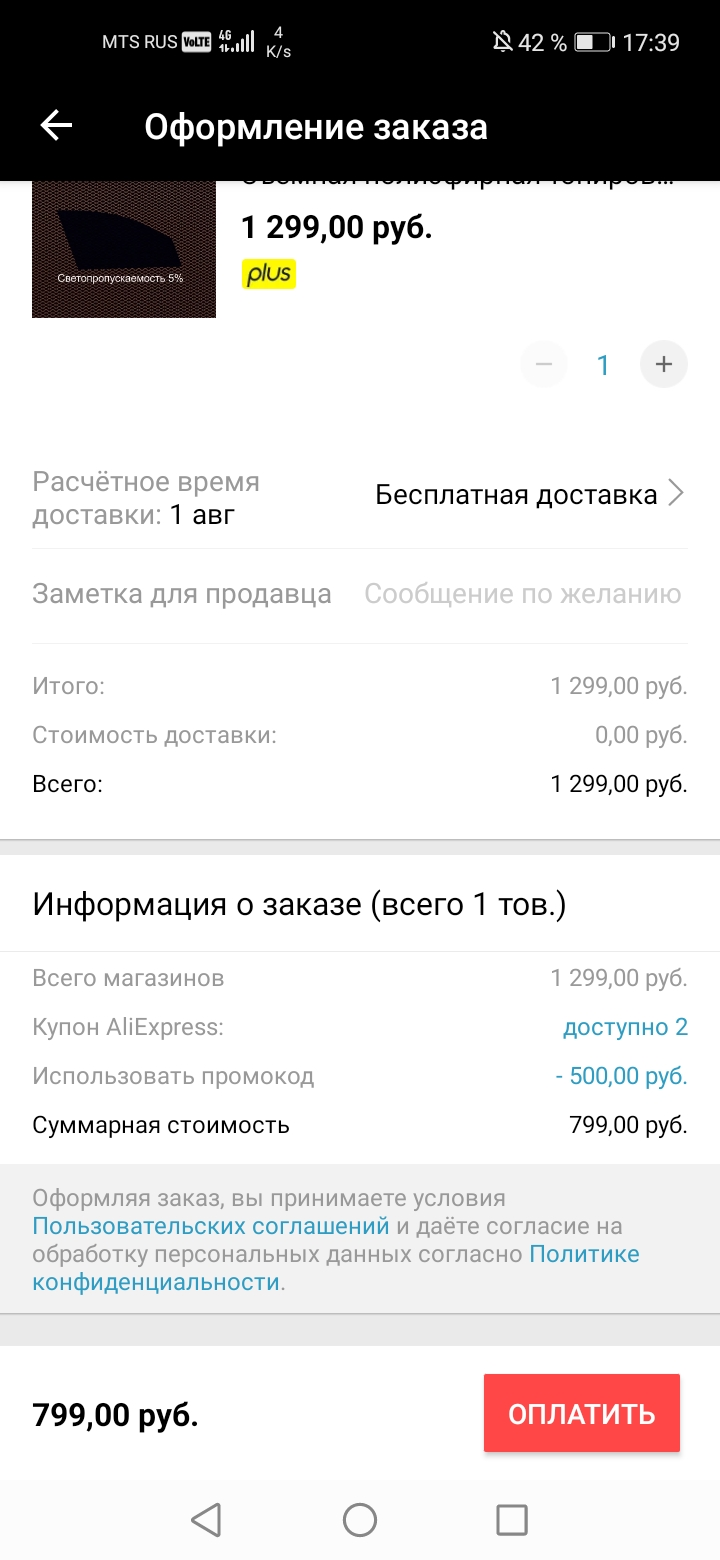Open tinted window product thumbnail
This screenshot has height=1560, width=720.
coord(124,250)
